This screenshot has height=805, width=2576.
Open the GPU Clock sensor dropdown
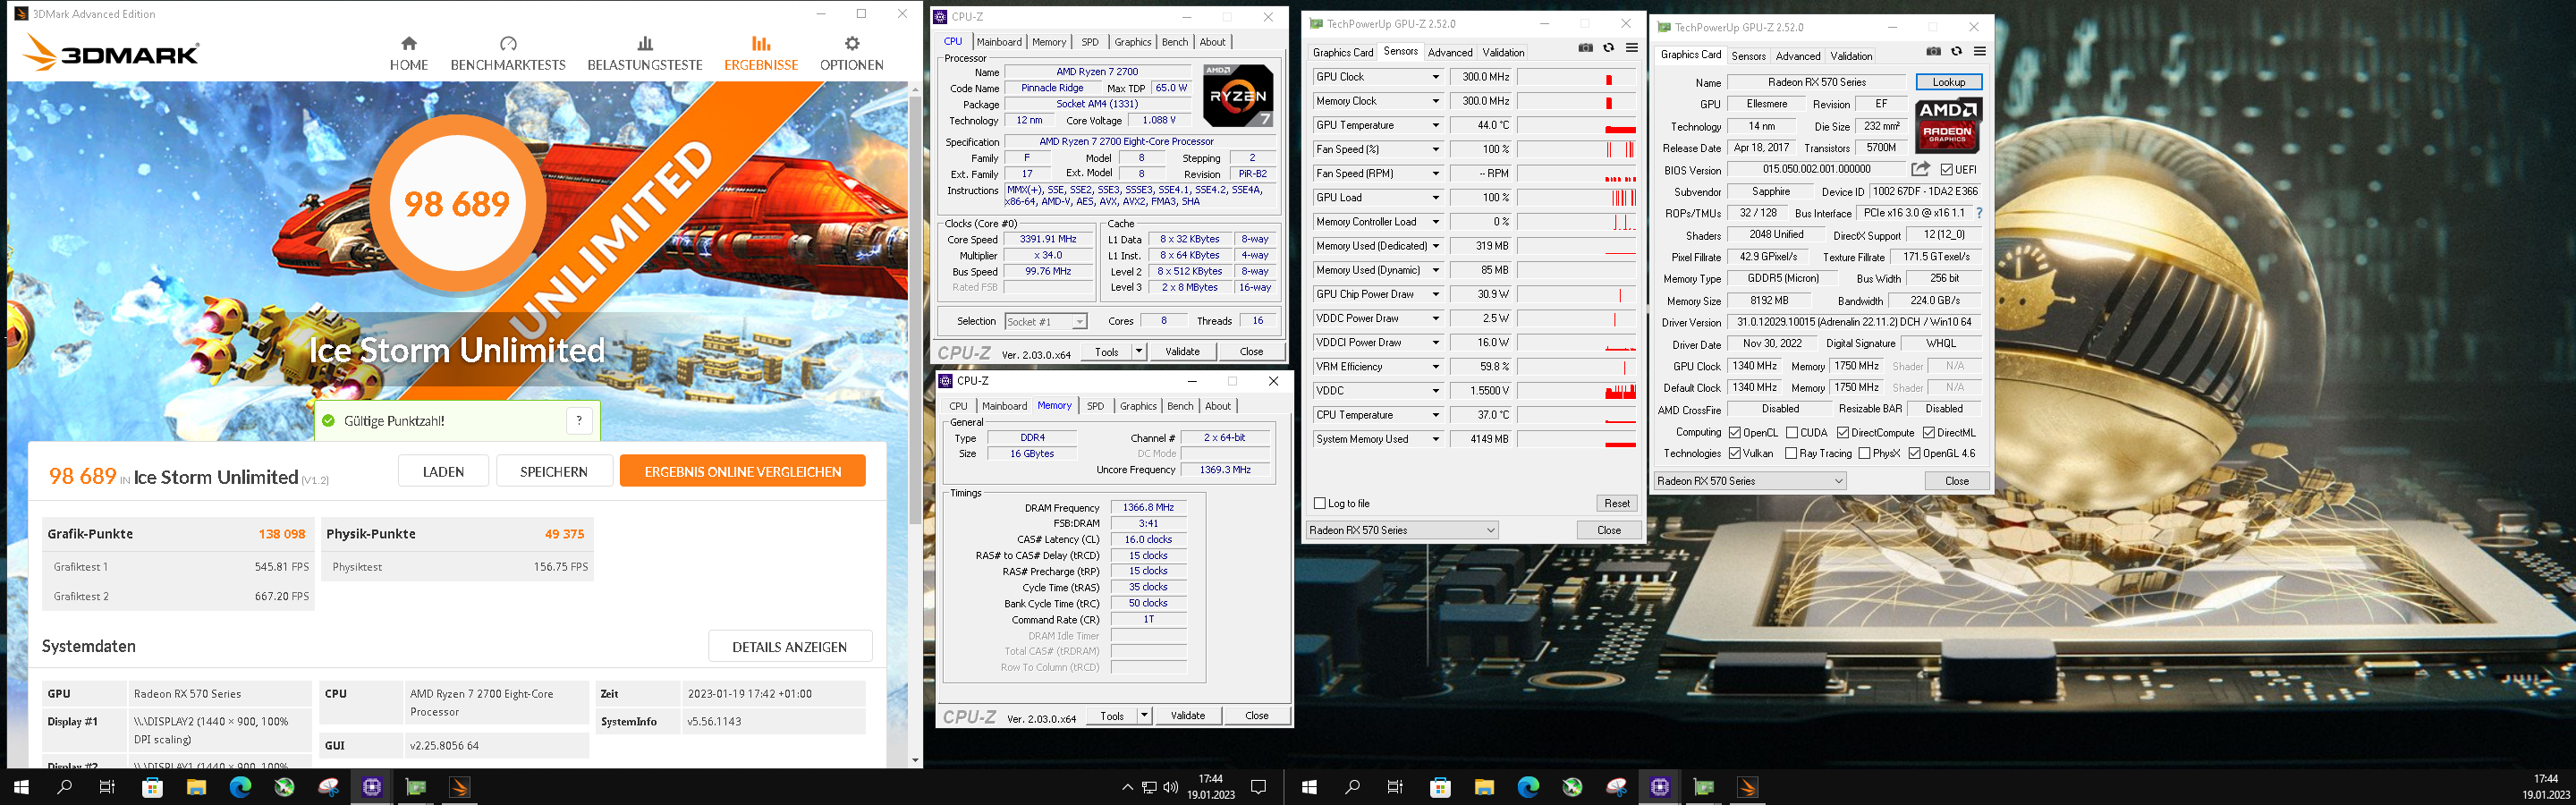[1436, 77]
